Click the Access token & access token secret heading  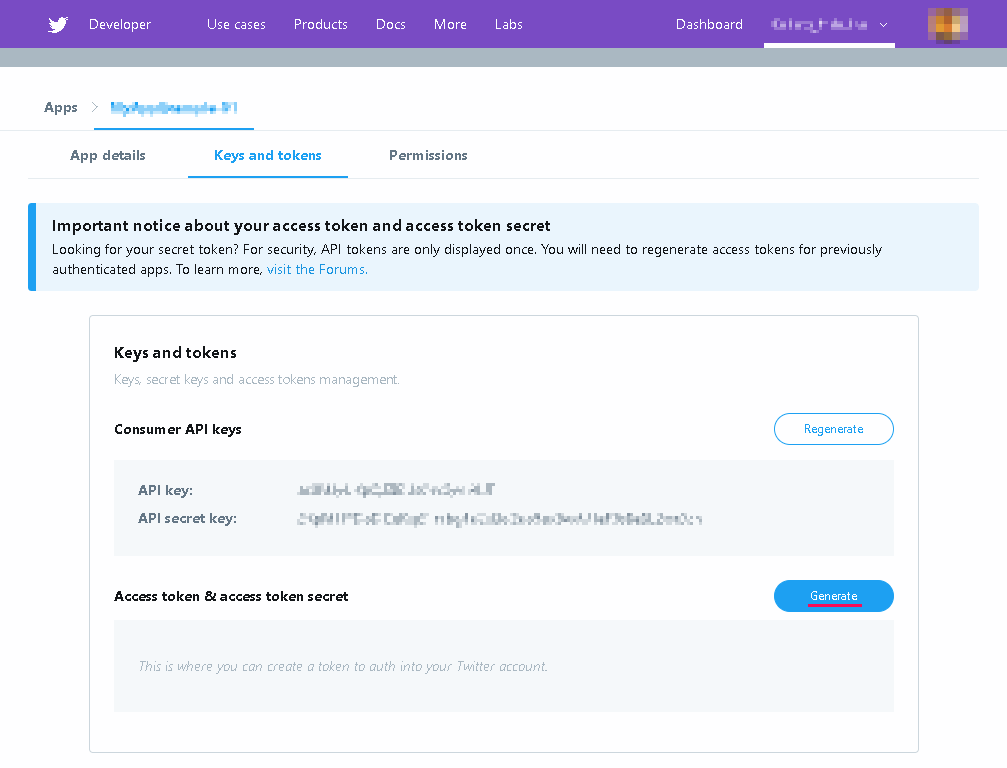pos(231,597)
